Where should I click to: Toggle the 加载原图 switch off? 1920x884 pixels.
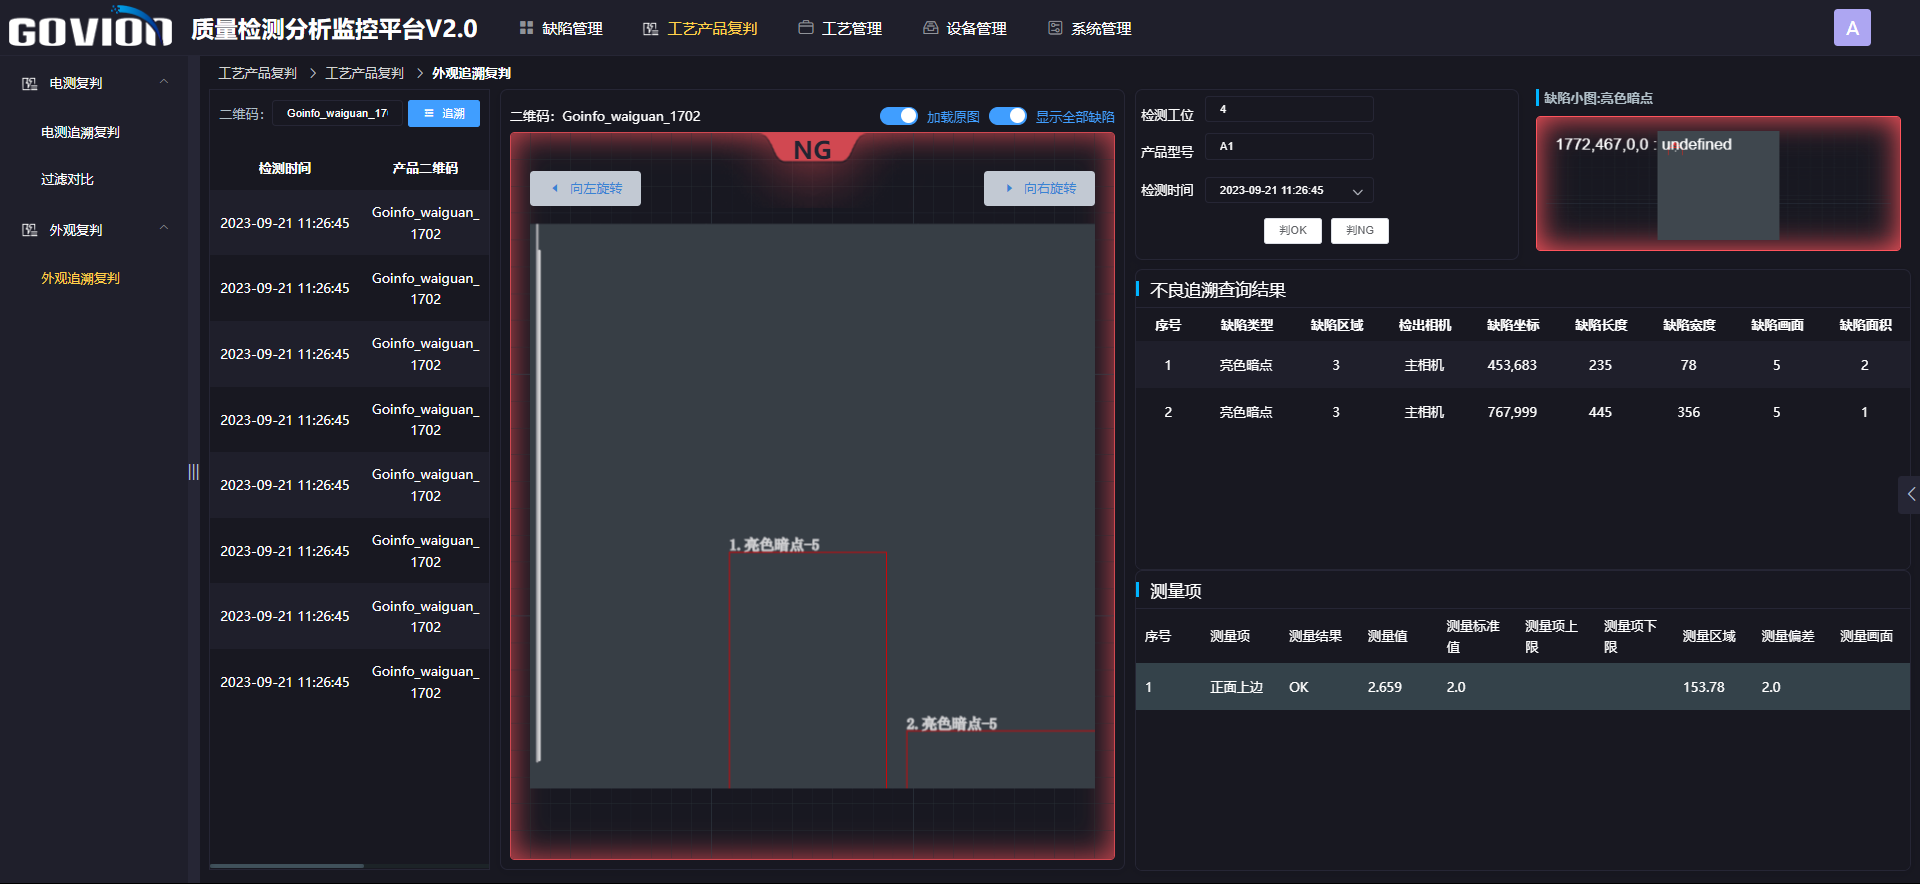[x=898, y=116]
